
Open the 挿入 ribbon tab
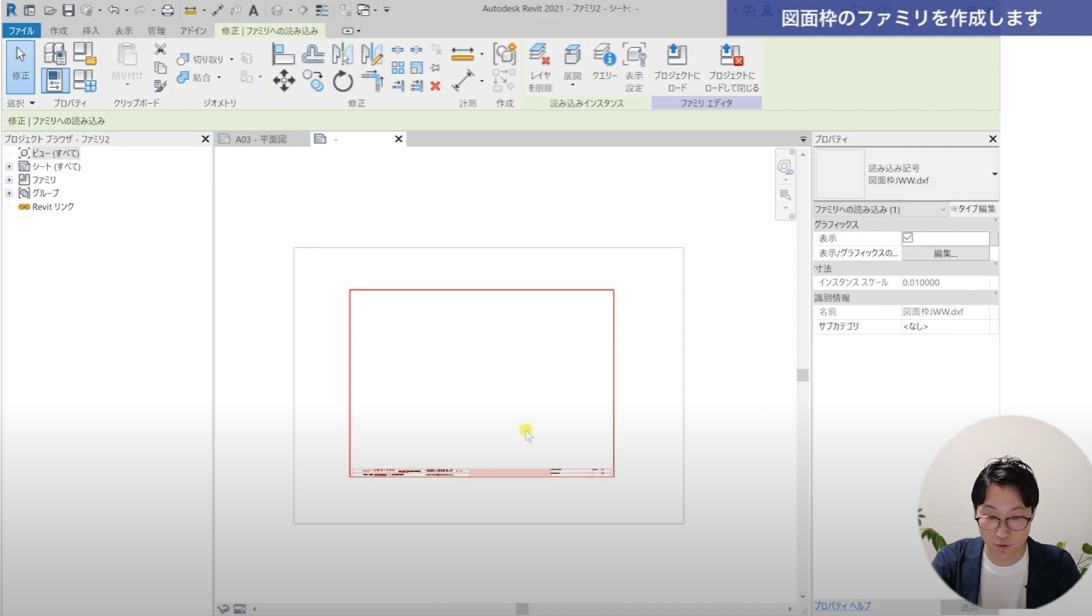pos(91,31)
